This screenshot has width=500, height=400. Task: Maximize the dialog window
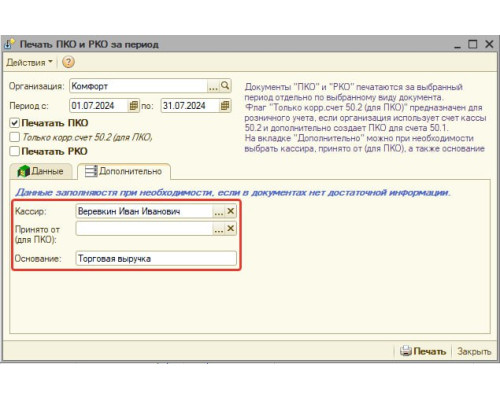point(473,44)
